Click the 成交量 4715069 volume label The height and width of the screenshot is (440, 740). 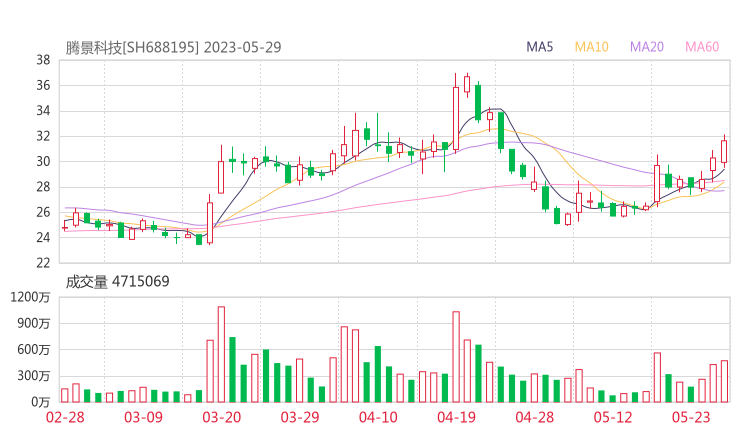click(x=117, y=281)
